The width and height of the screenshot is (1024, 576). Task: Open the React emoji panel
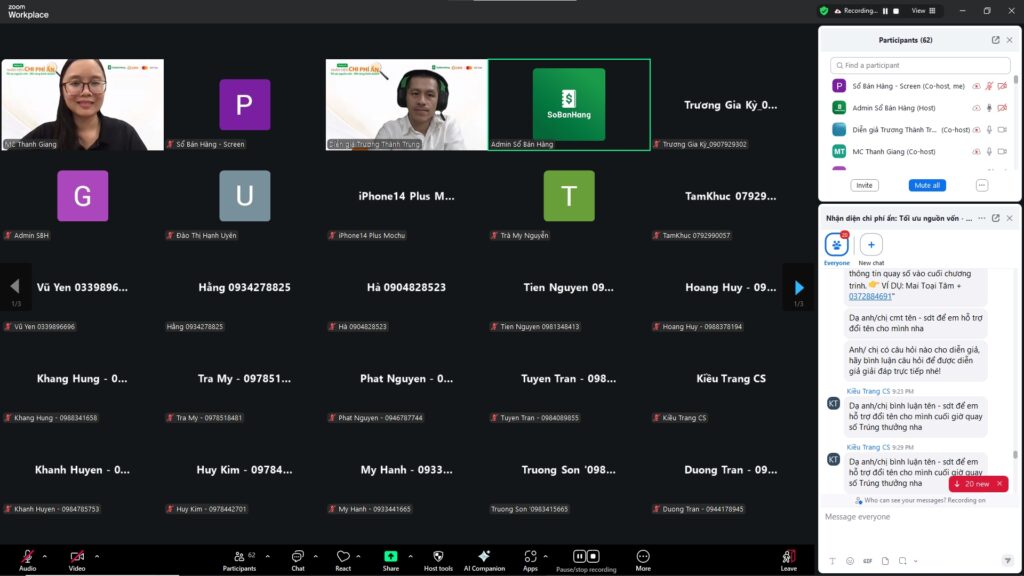coord(343,557)
